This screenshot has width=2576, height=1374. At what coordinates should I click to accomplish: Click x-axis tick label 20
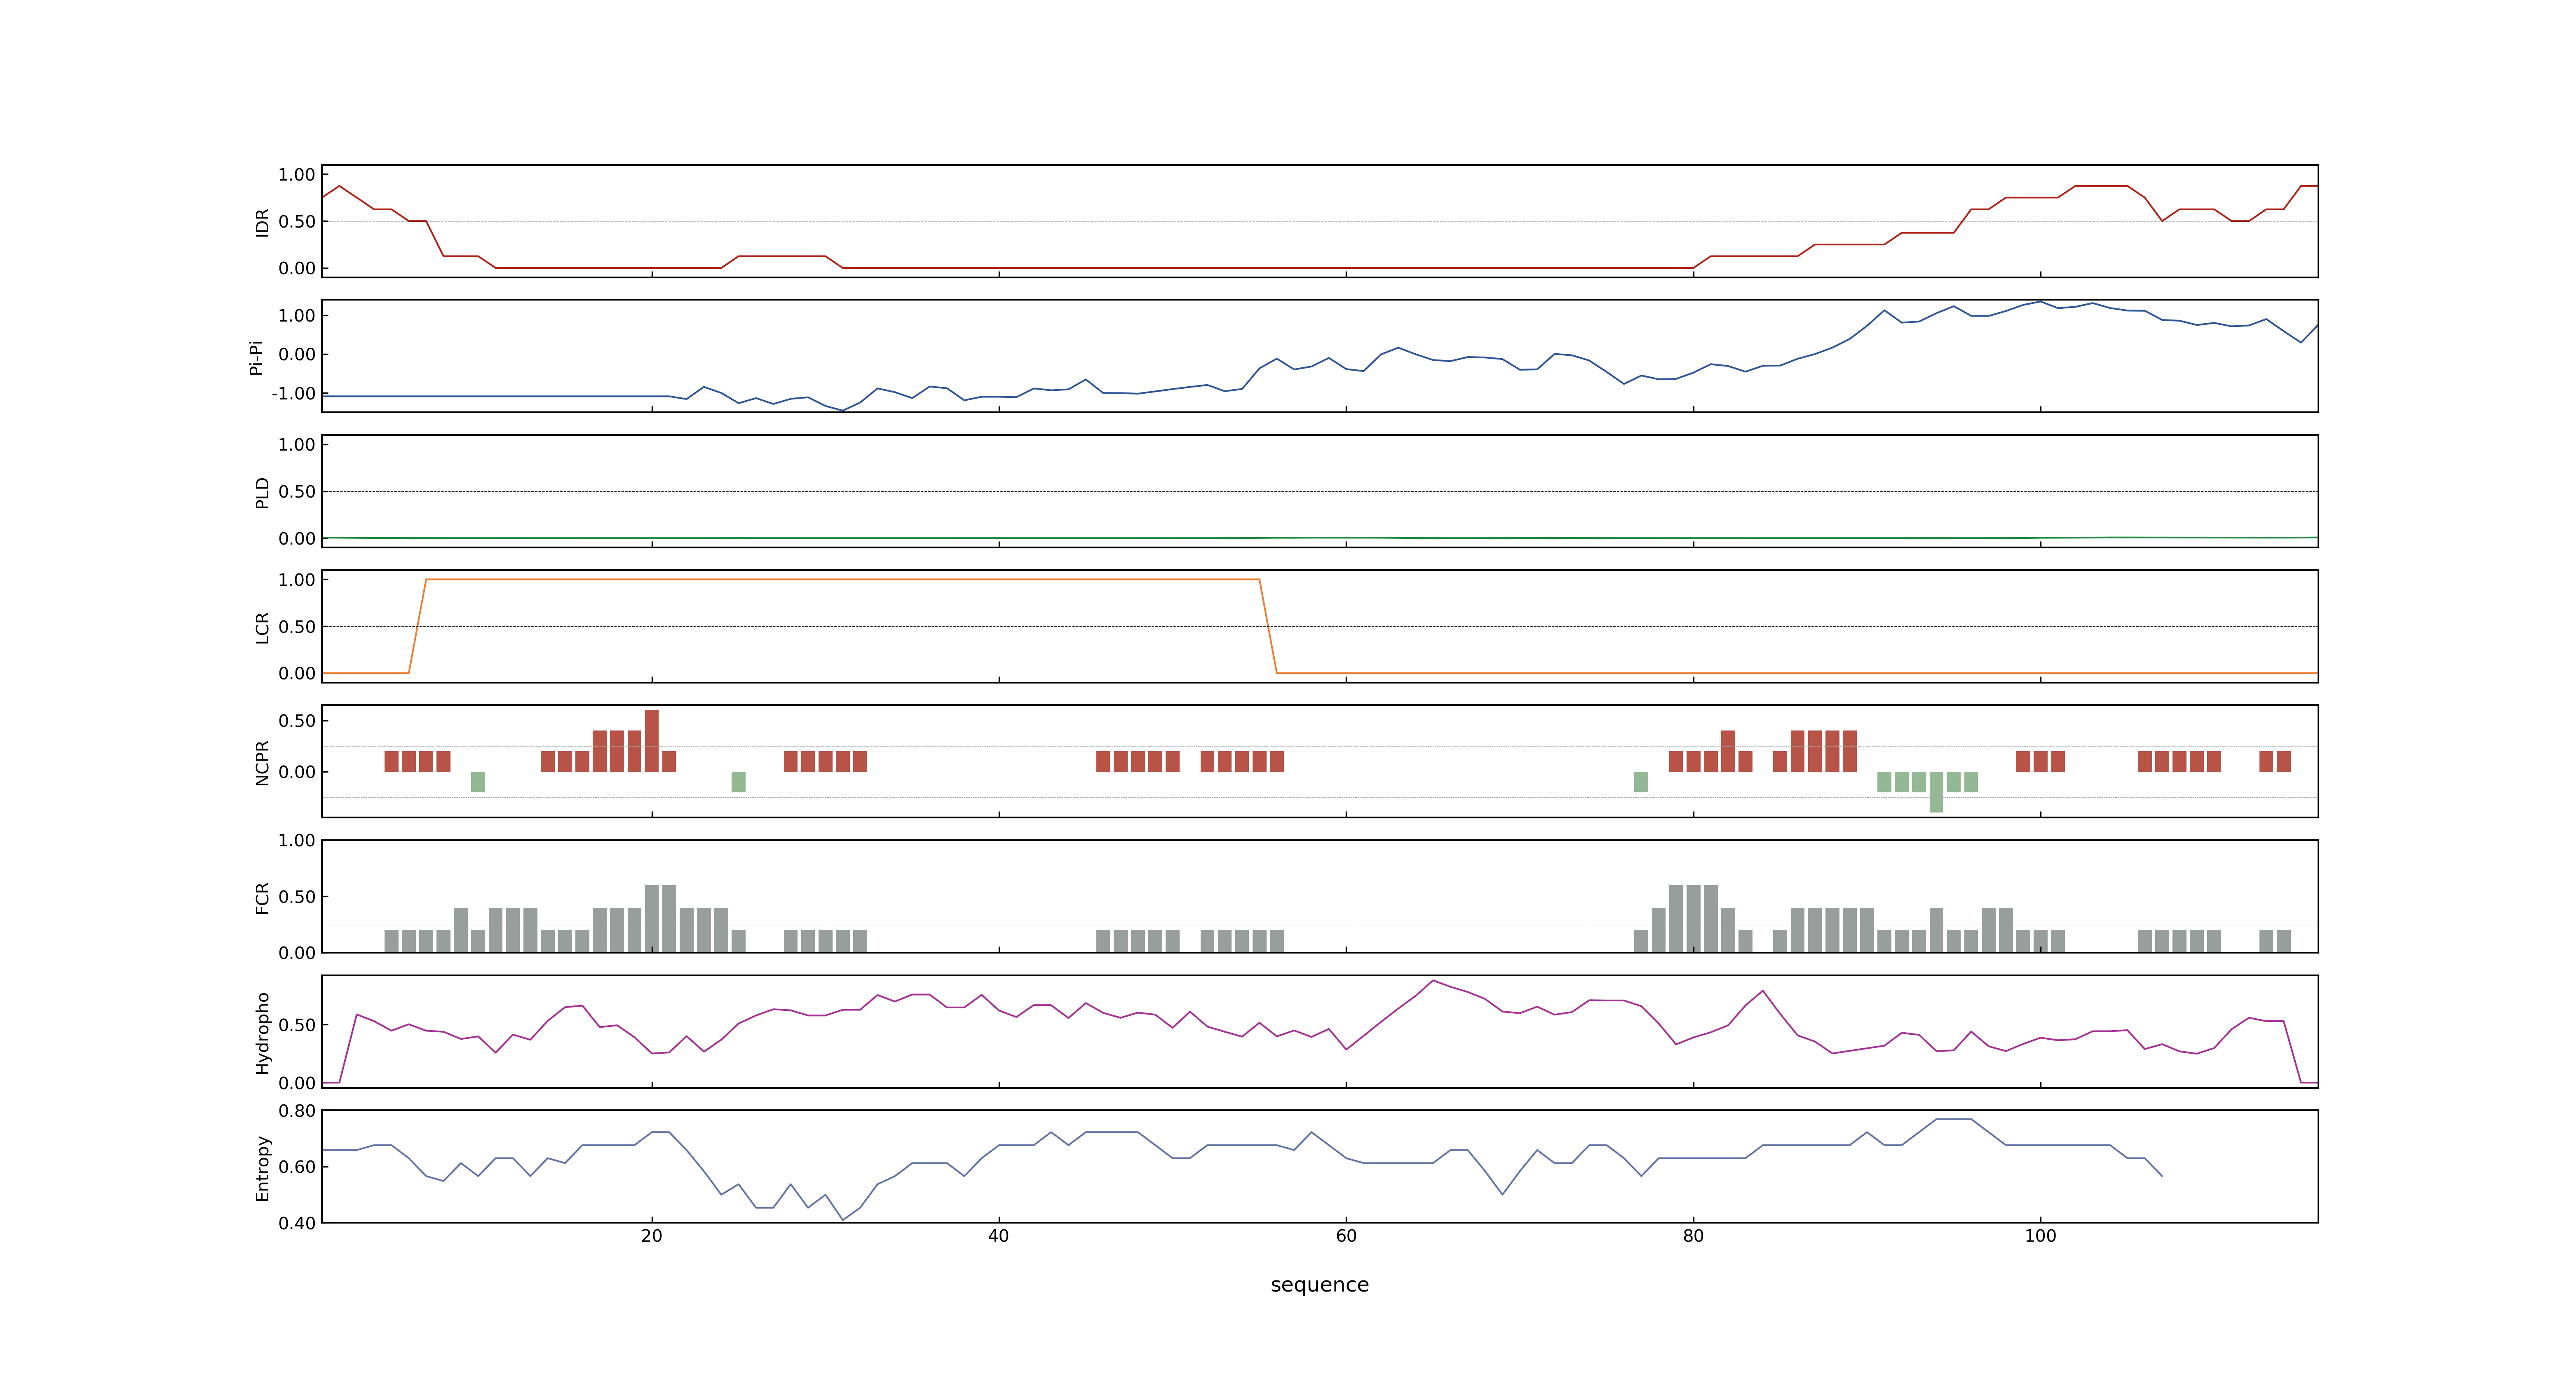[x=652, y=1235]
